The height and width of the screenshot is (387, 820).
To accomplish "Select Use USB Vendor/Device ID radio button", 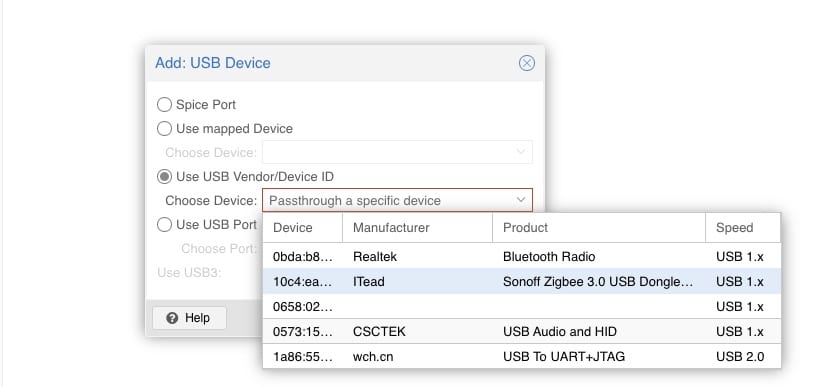I will click(x=164, y=177).
